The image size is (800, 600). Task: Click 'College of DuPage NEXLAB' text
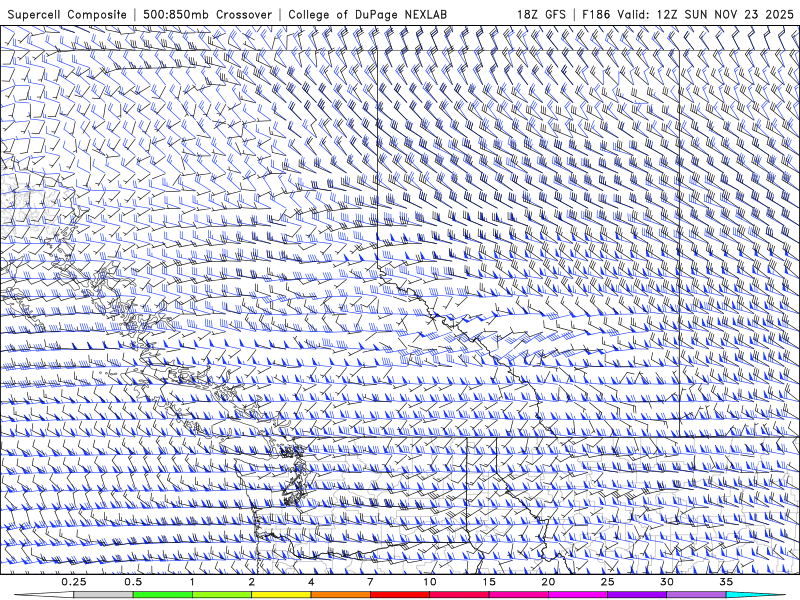click(x=367, y=14)
